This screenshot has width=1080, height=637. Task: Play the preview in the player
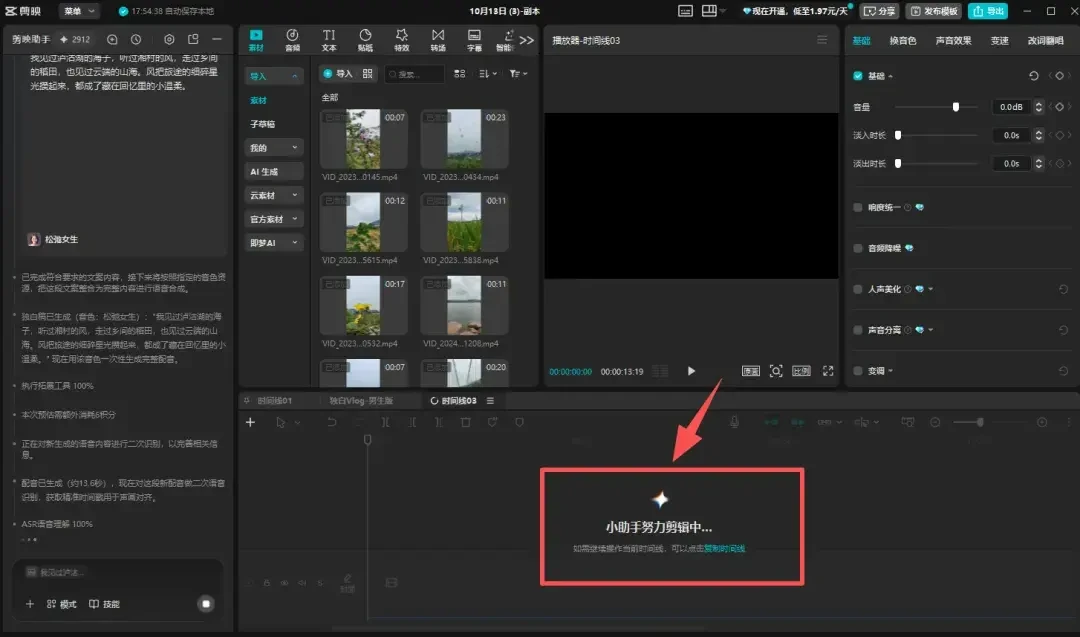(x=691, y=371)
